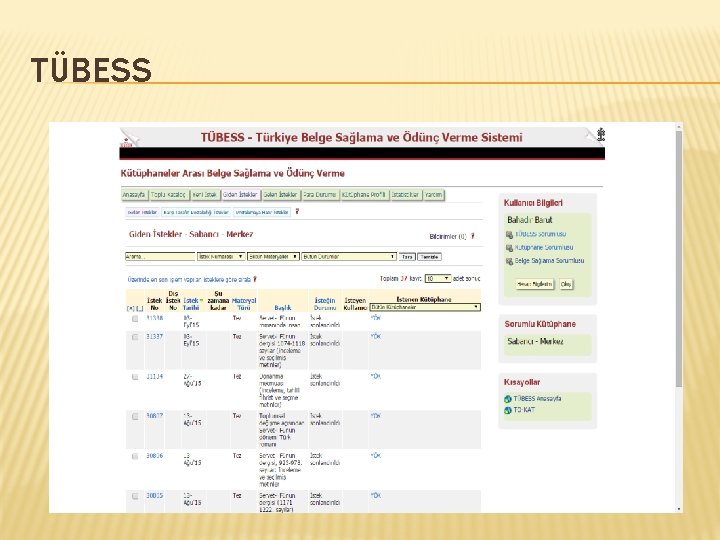The width and height of the screenshot is (720, 540).
Task: Click icon beside TÜBESS Sorumlusu
Action: click(509, 235)
